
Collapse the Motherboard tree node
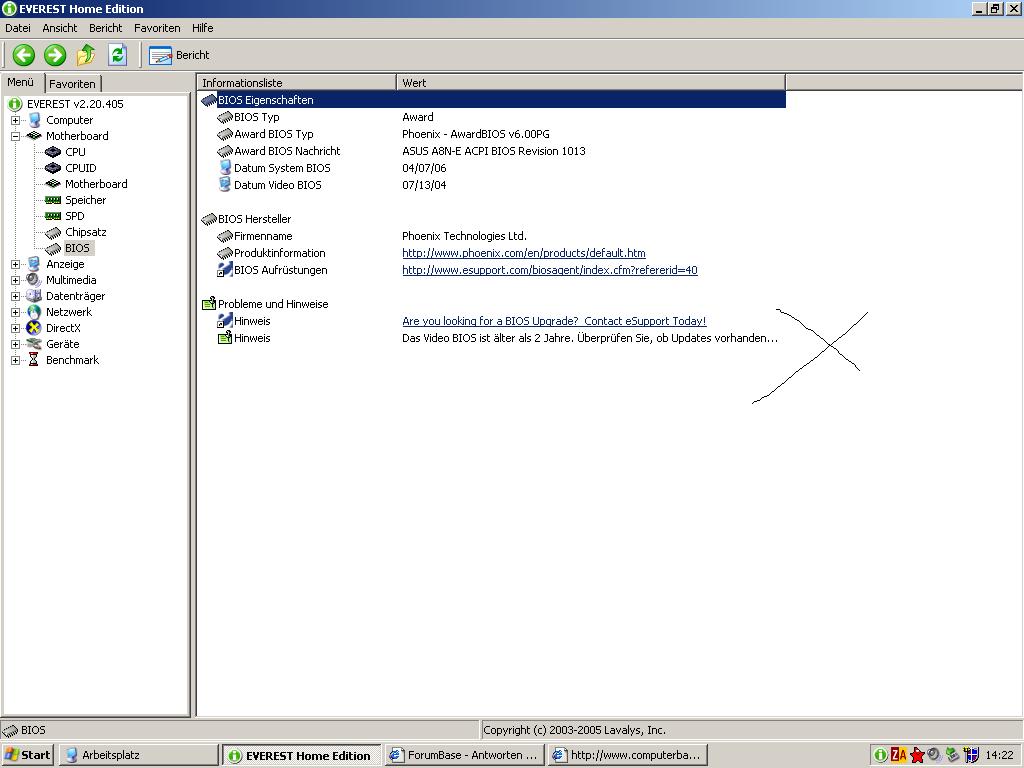[x=16, y=136]
